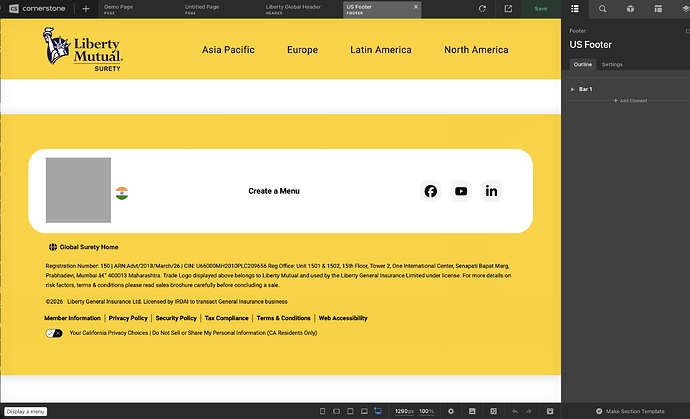Click the 100% zoom field
Viewport: 690px width, 419px height.
426,411
